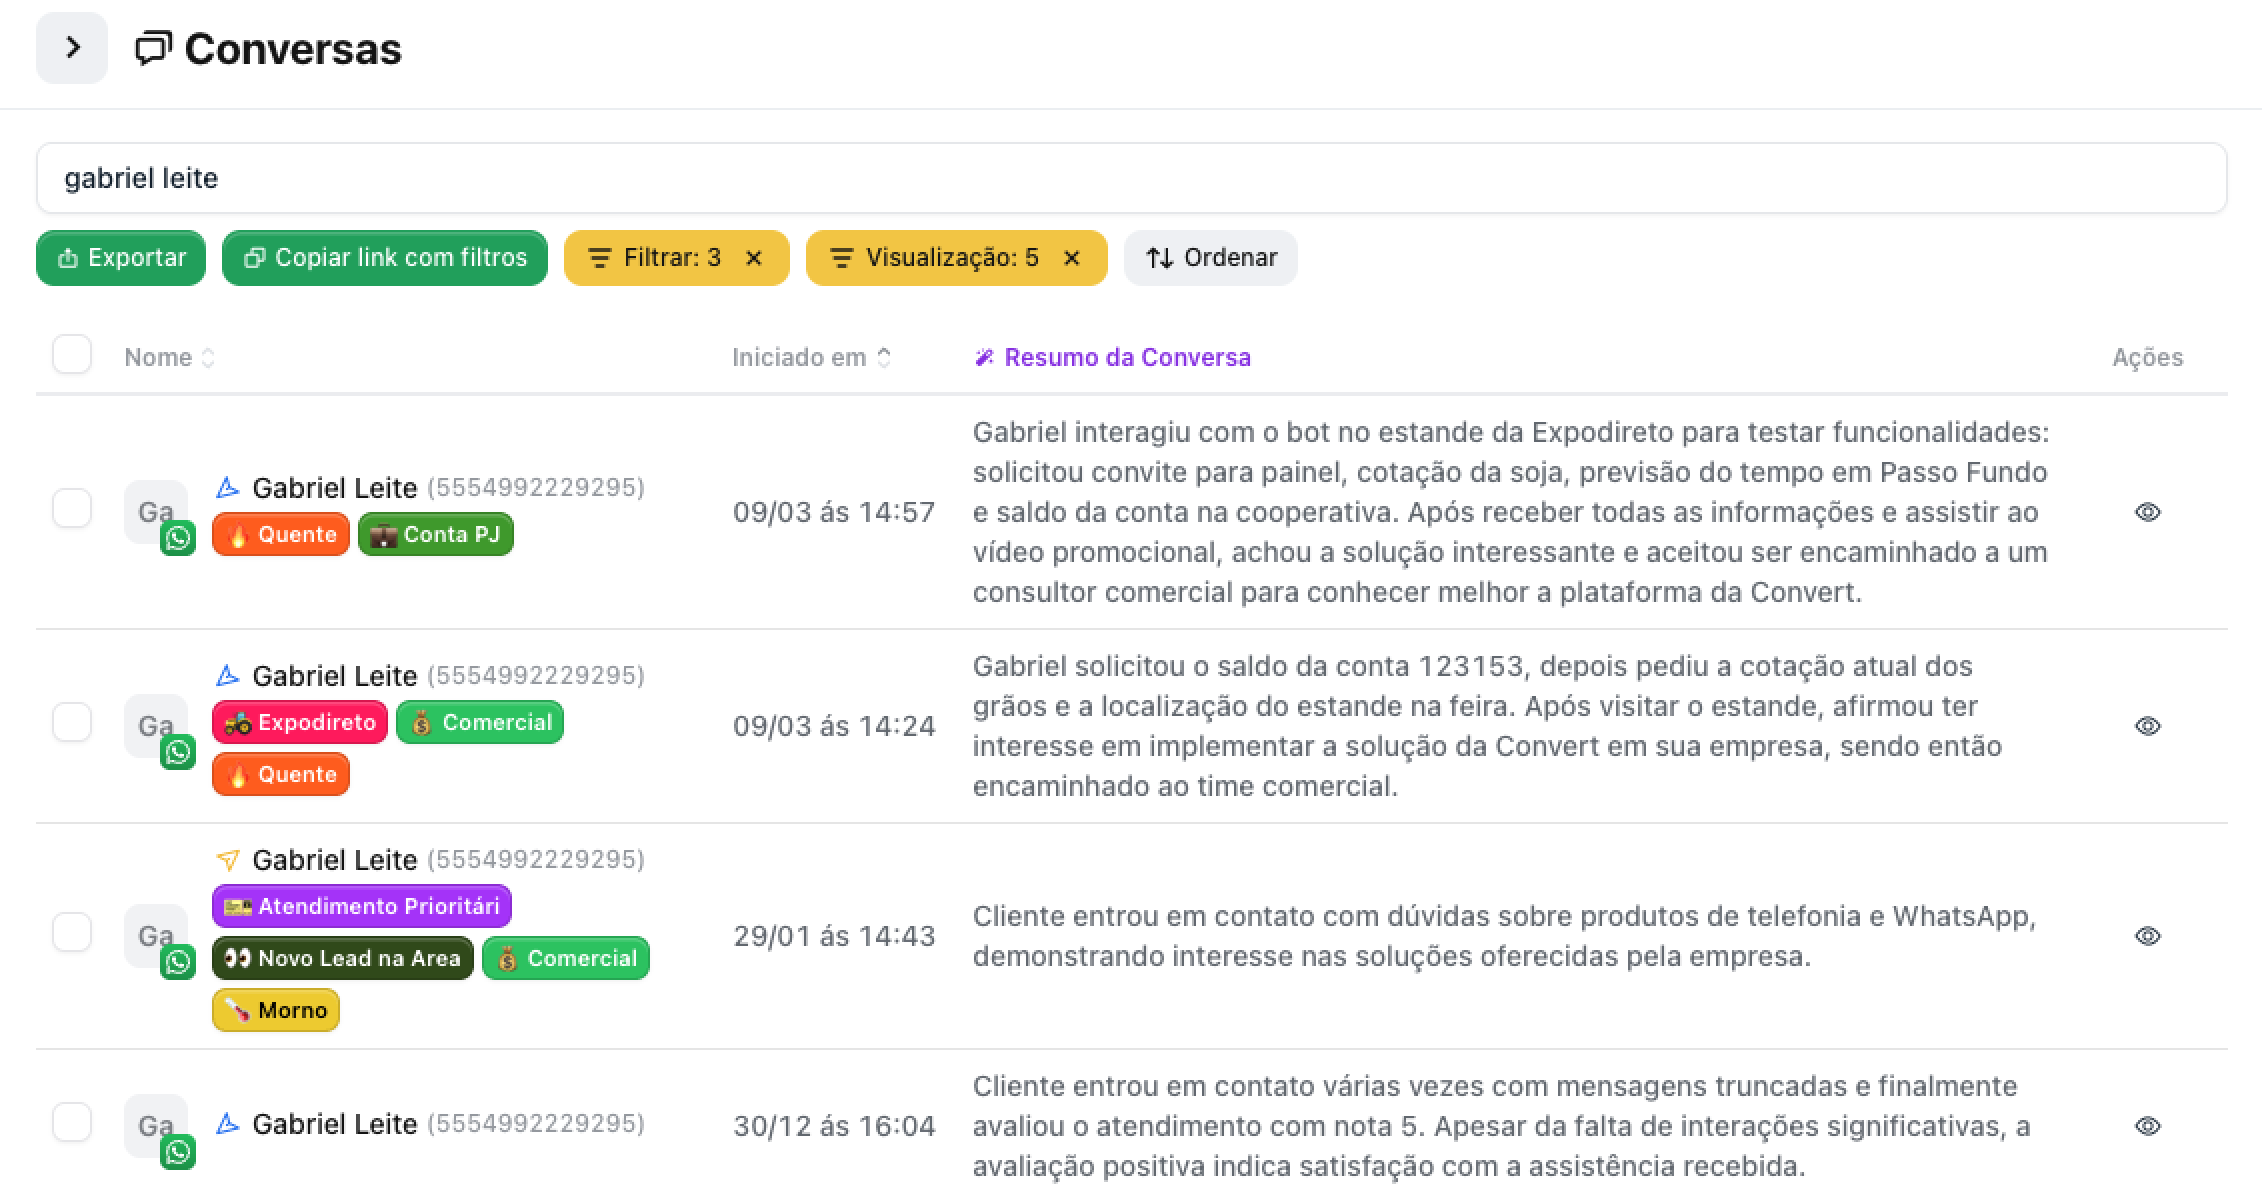Open the Filtrar: 3 filter menu

click(x=655, y=258)
